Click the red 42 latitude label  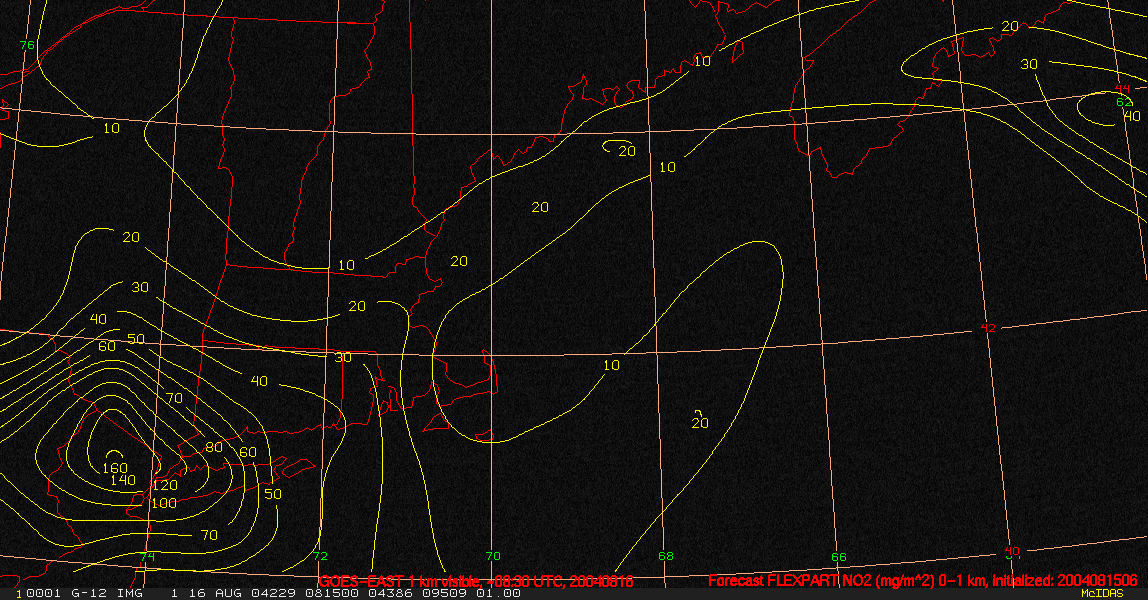coord(988,328)
